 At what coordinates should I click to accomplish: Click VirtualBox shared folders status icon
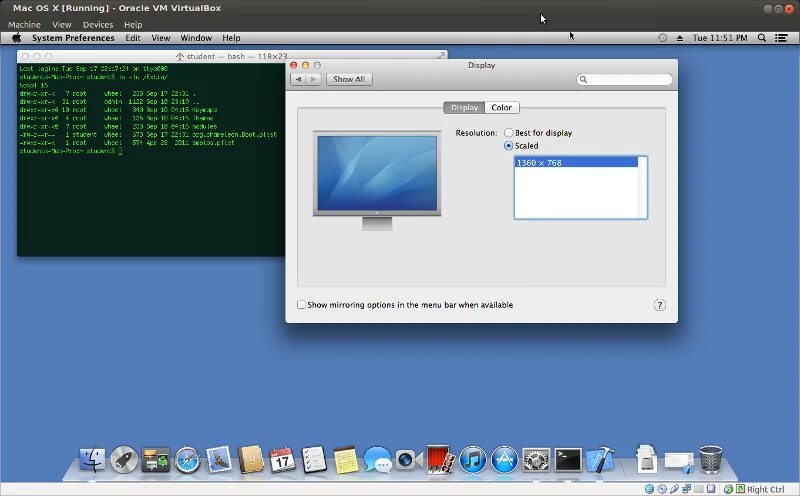tap(698, 489)
